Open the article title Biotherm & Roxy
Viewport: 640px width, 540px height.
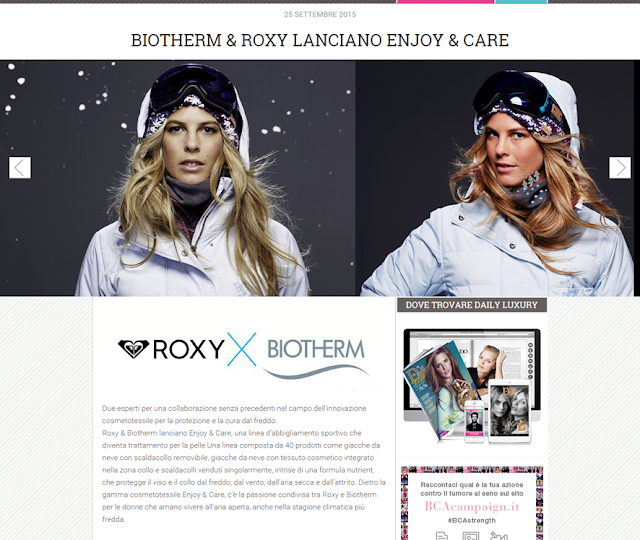pyautogui.click(x=320, y=40)
